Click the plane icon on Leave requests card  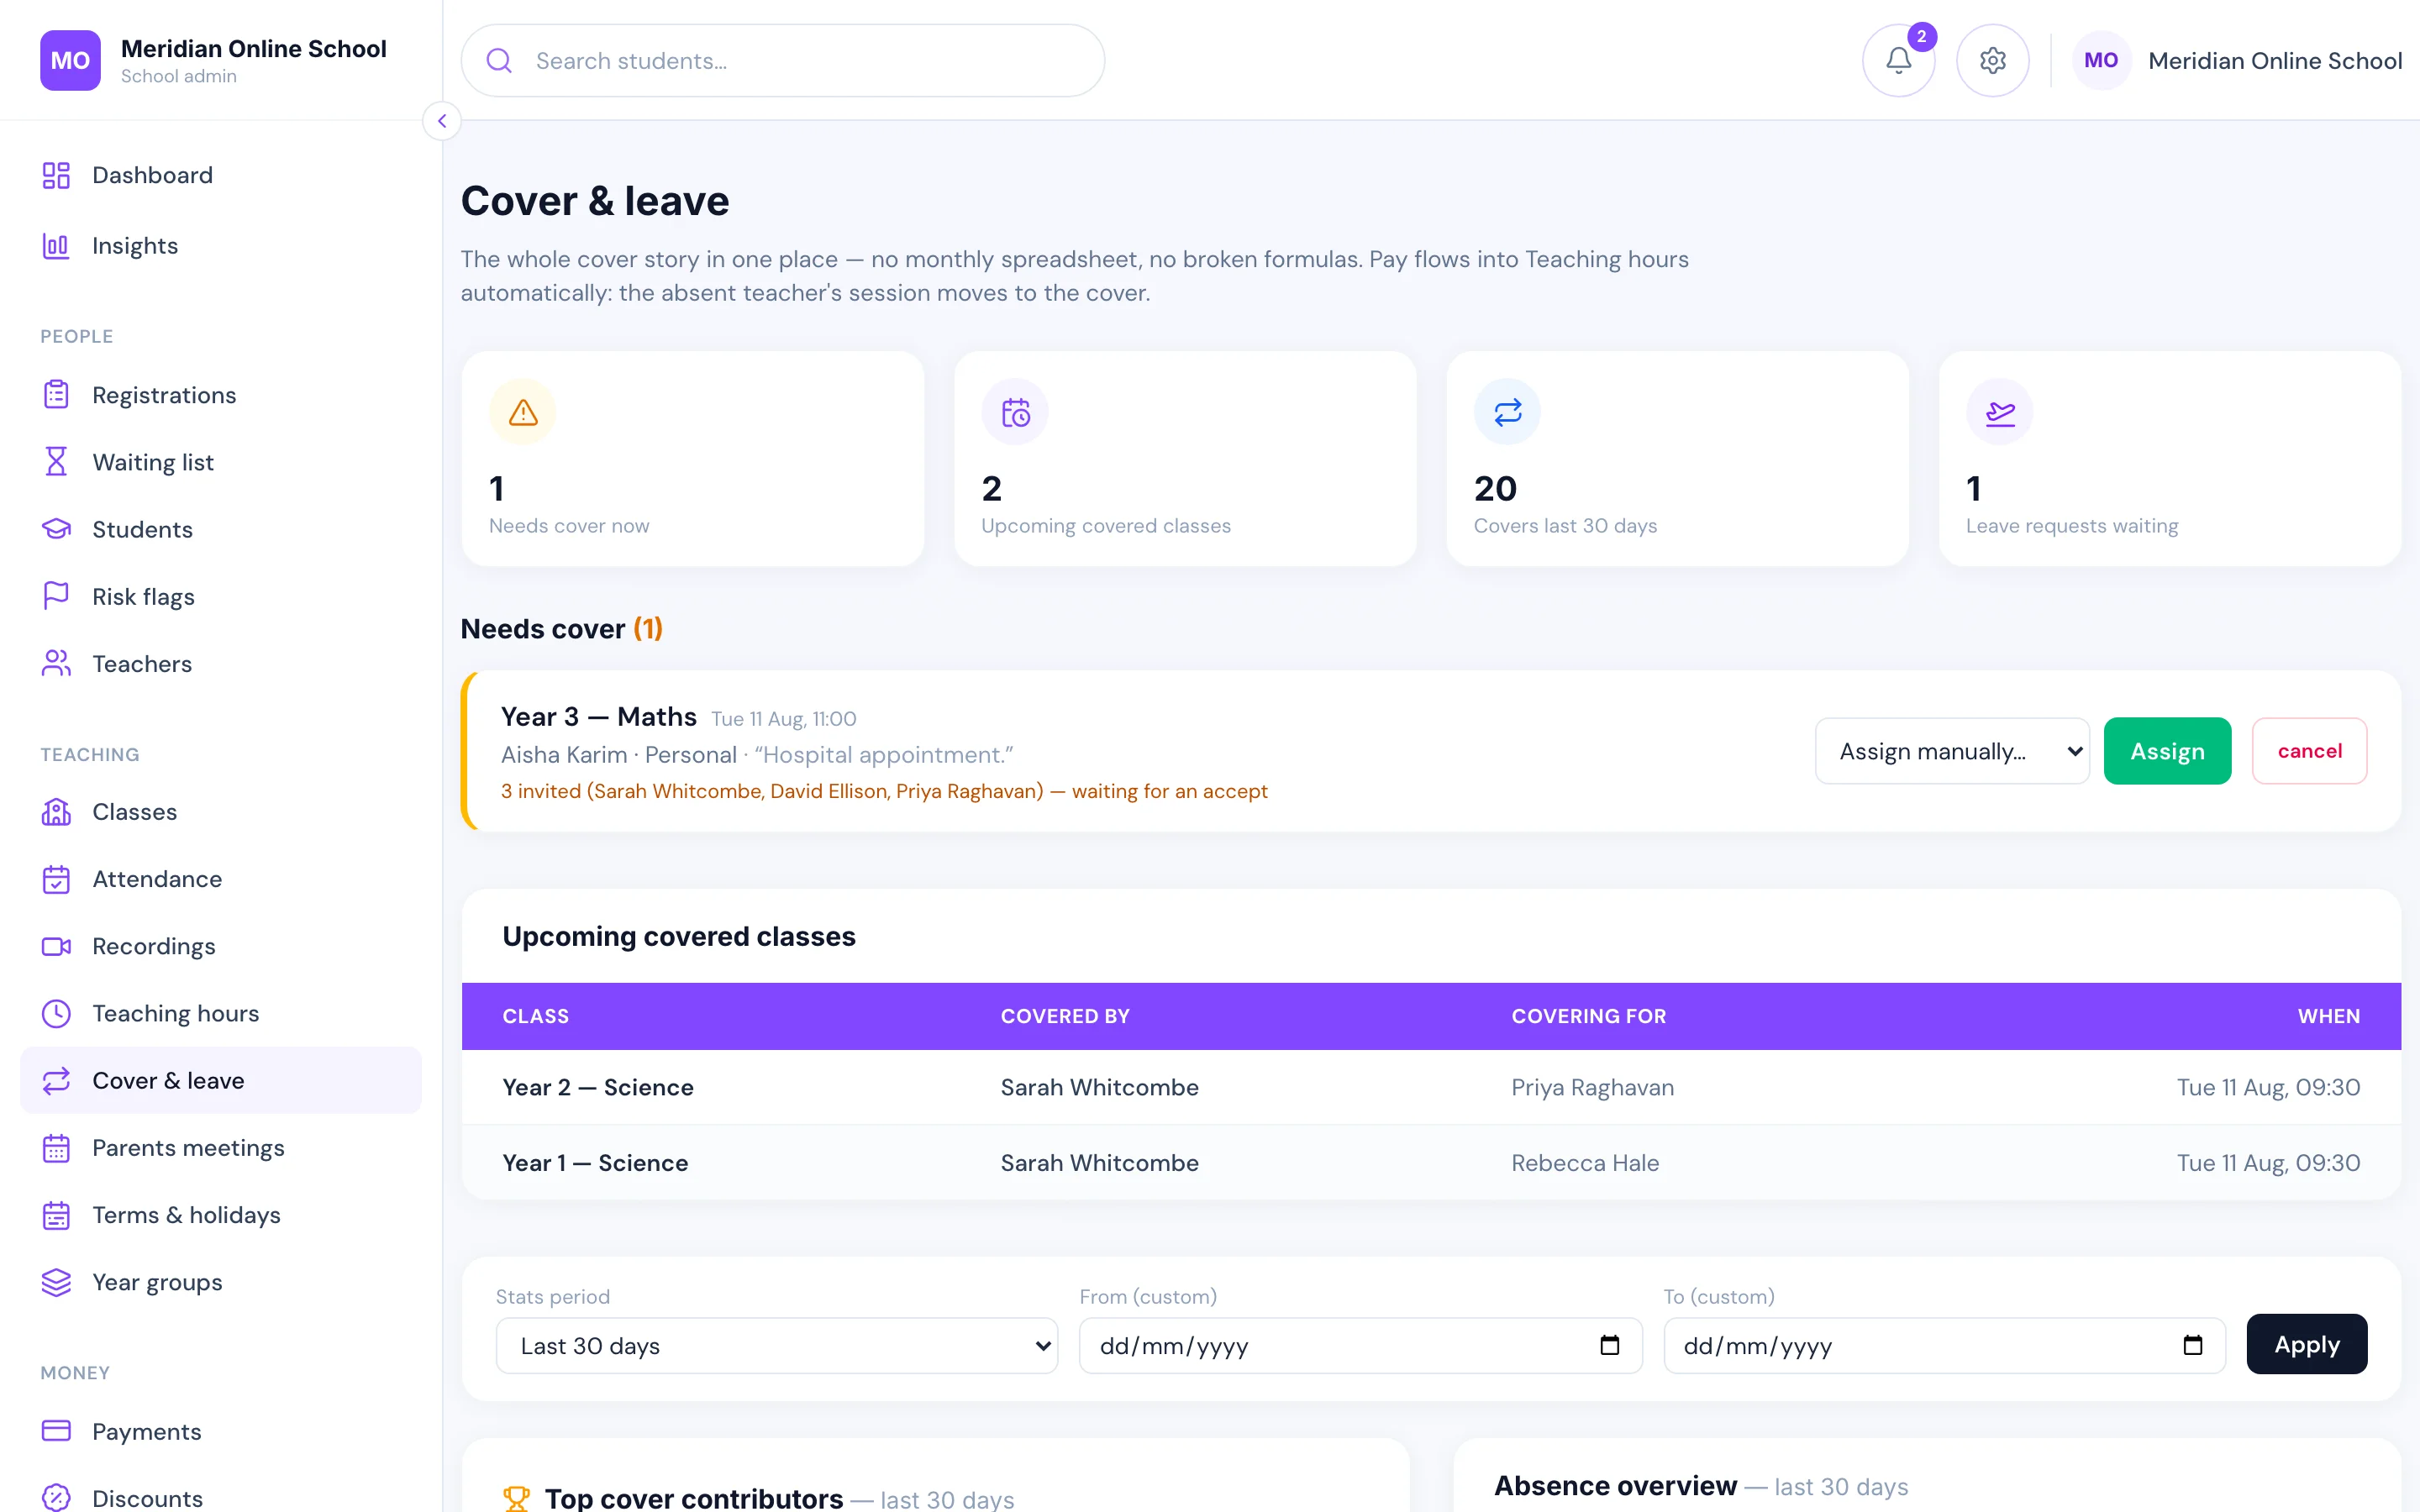[2000, 412]
